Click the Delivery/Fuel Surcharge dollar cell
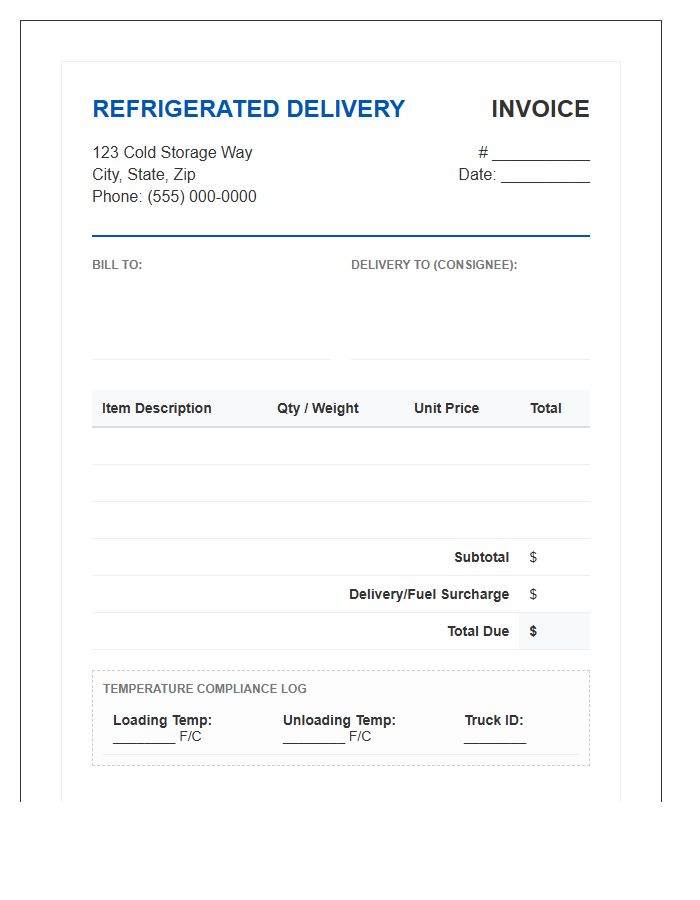700x900 pixels. point(554,594)
